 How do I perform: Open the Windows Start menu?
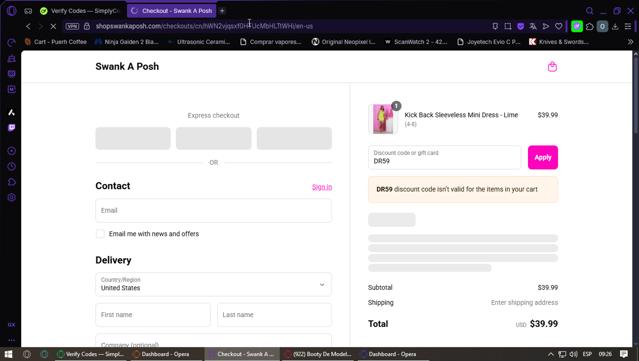click(x=8, y=354)
